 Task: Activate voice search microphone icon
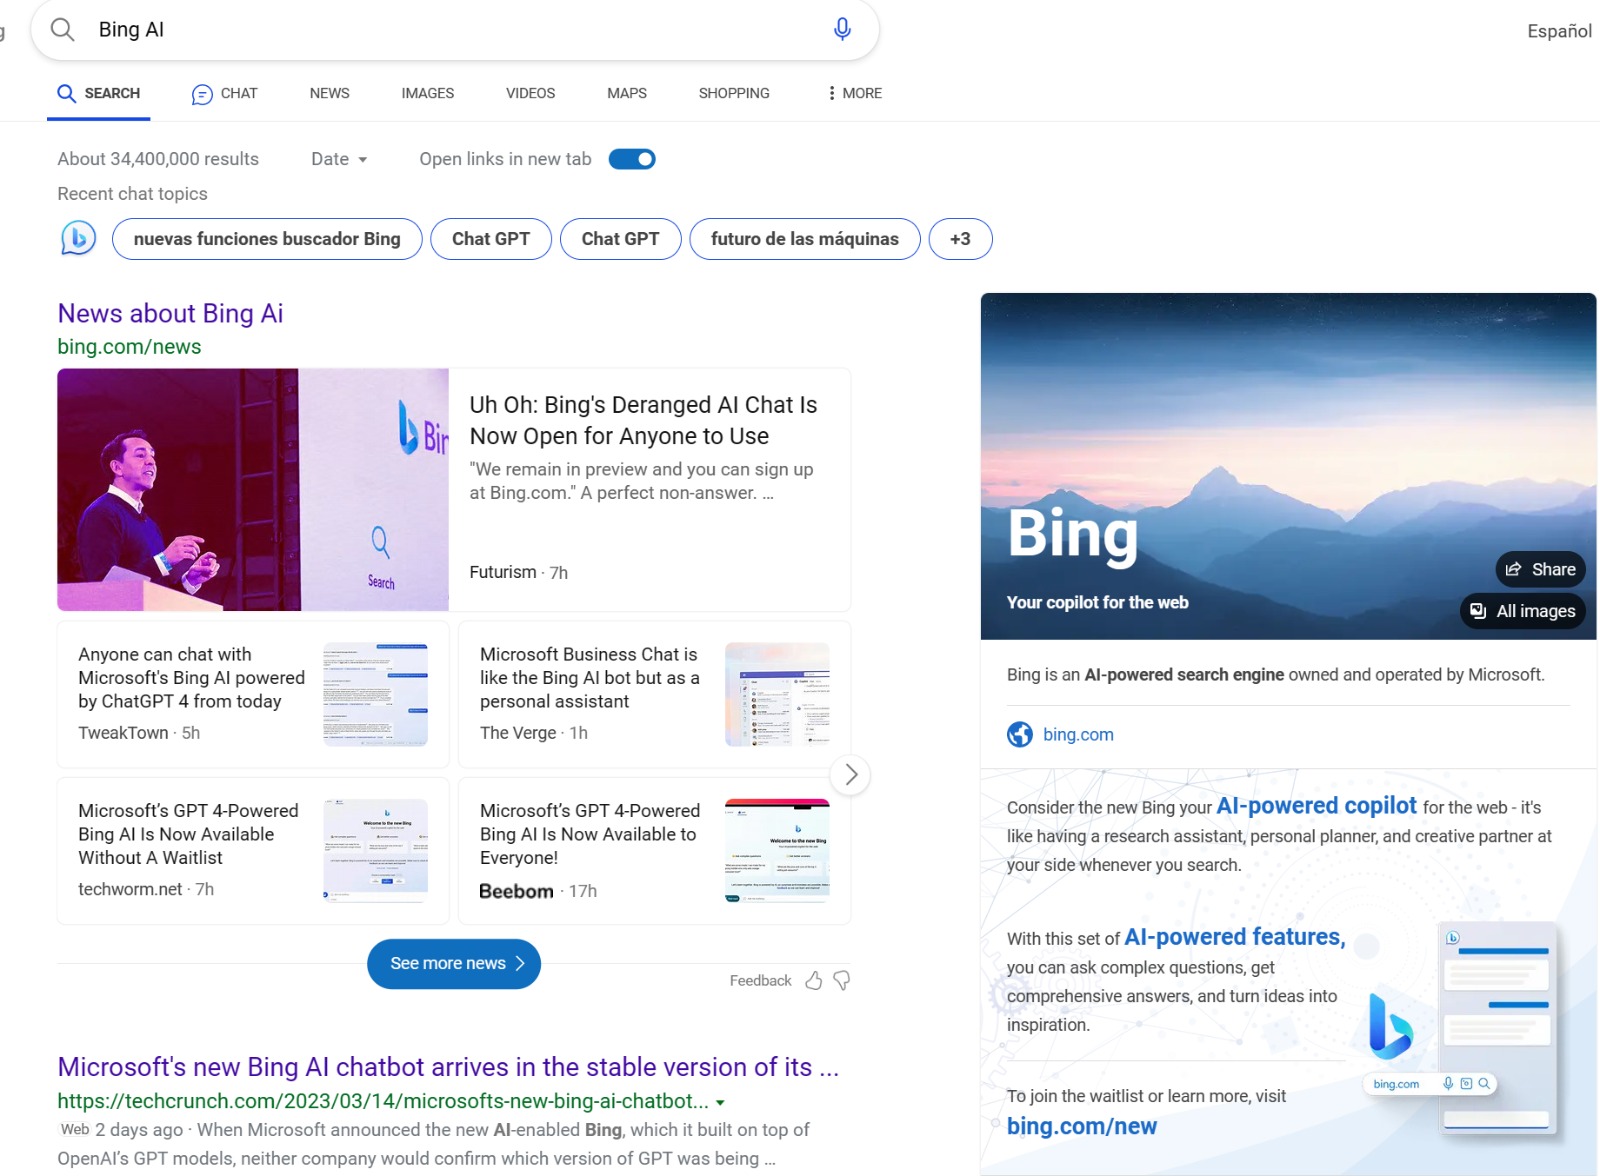(842, 29)
